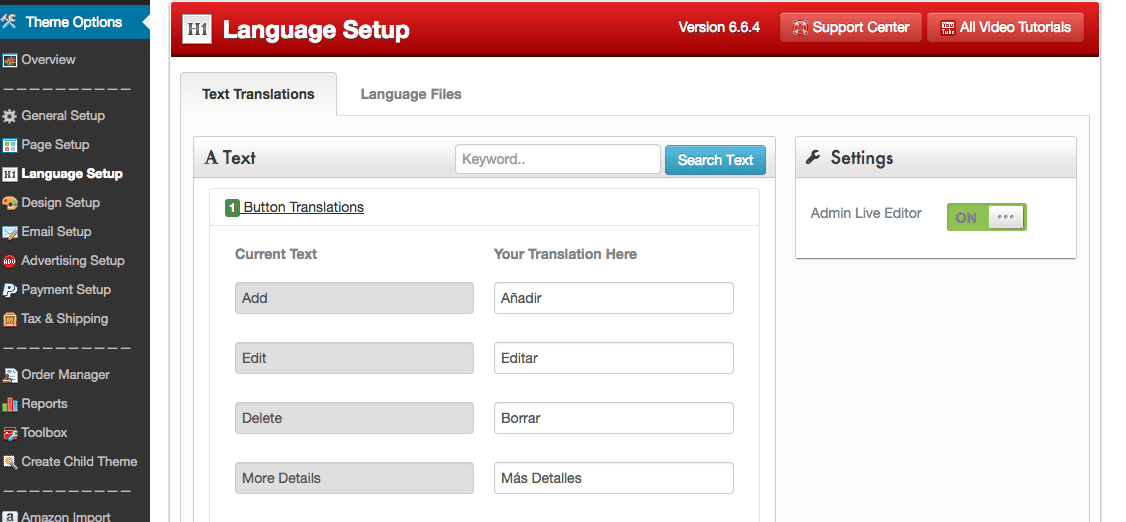Click the Toolbox icon in sidebar
This screenshot has width=1126, height=522.
click(x=10, y=433)
